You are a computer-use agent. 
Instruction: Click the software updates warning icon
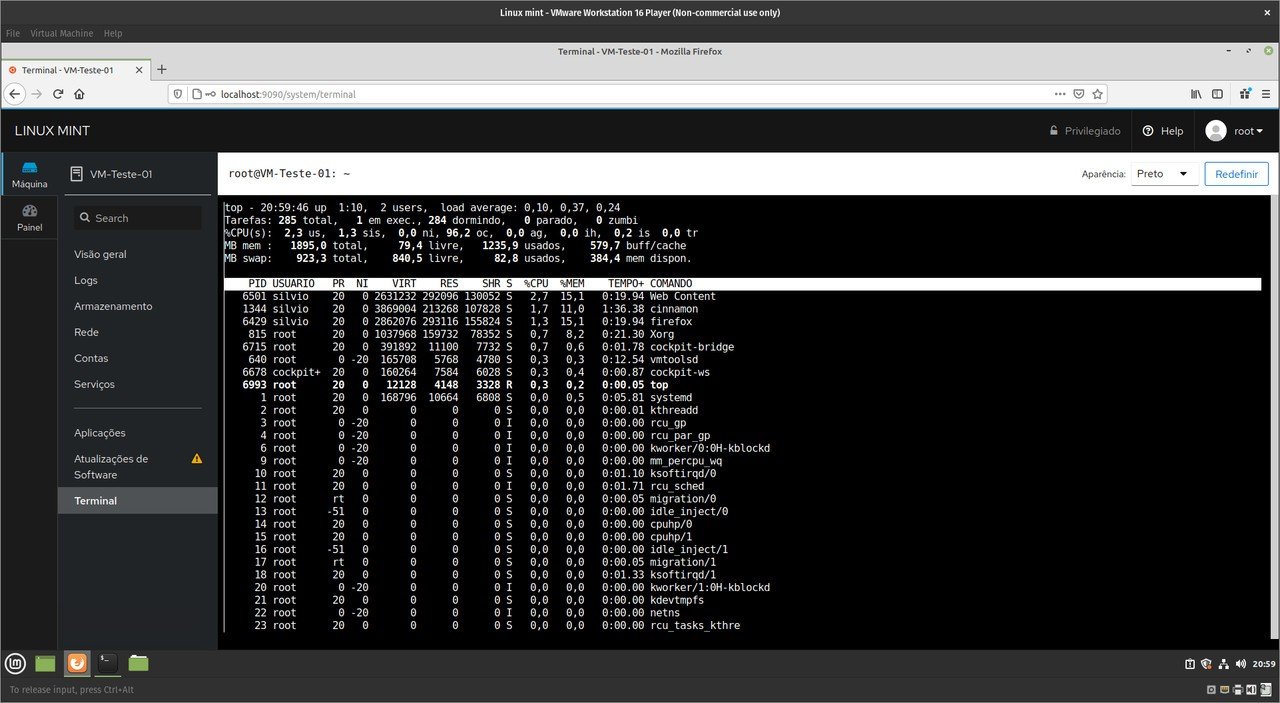pos(197,459)
